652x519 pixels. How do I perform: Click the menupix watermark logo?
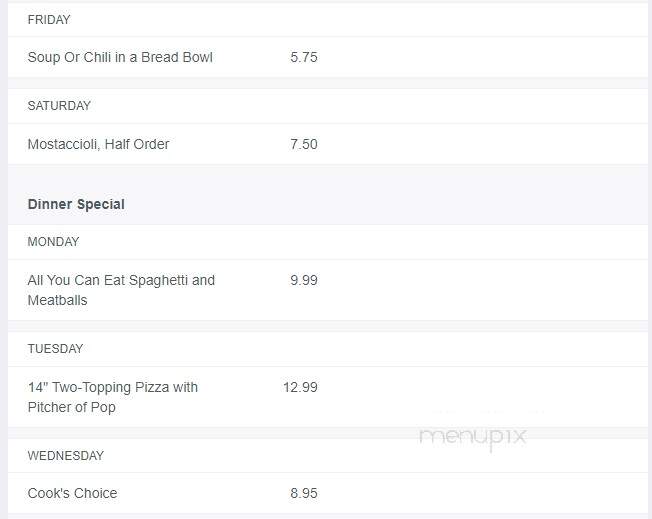pos(473,438)
